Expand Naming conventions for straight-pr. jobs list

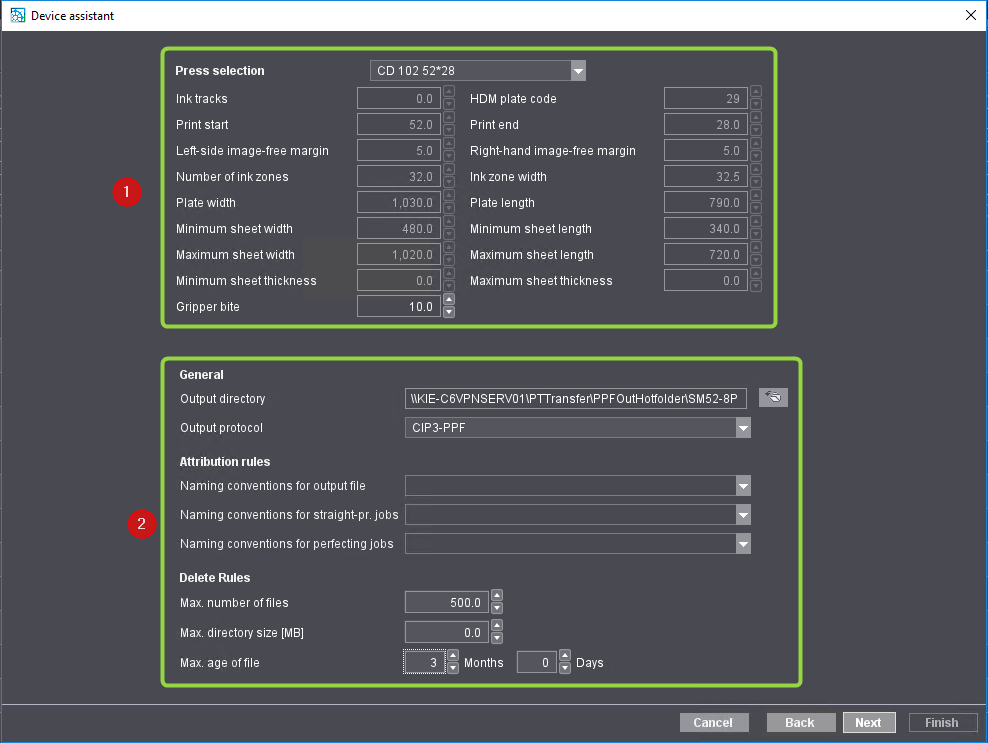click(x=742, y=515)
